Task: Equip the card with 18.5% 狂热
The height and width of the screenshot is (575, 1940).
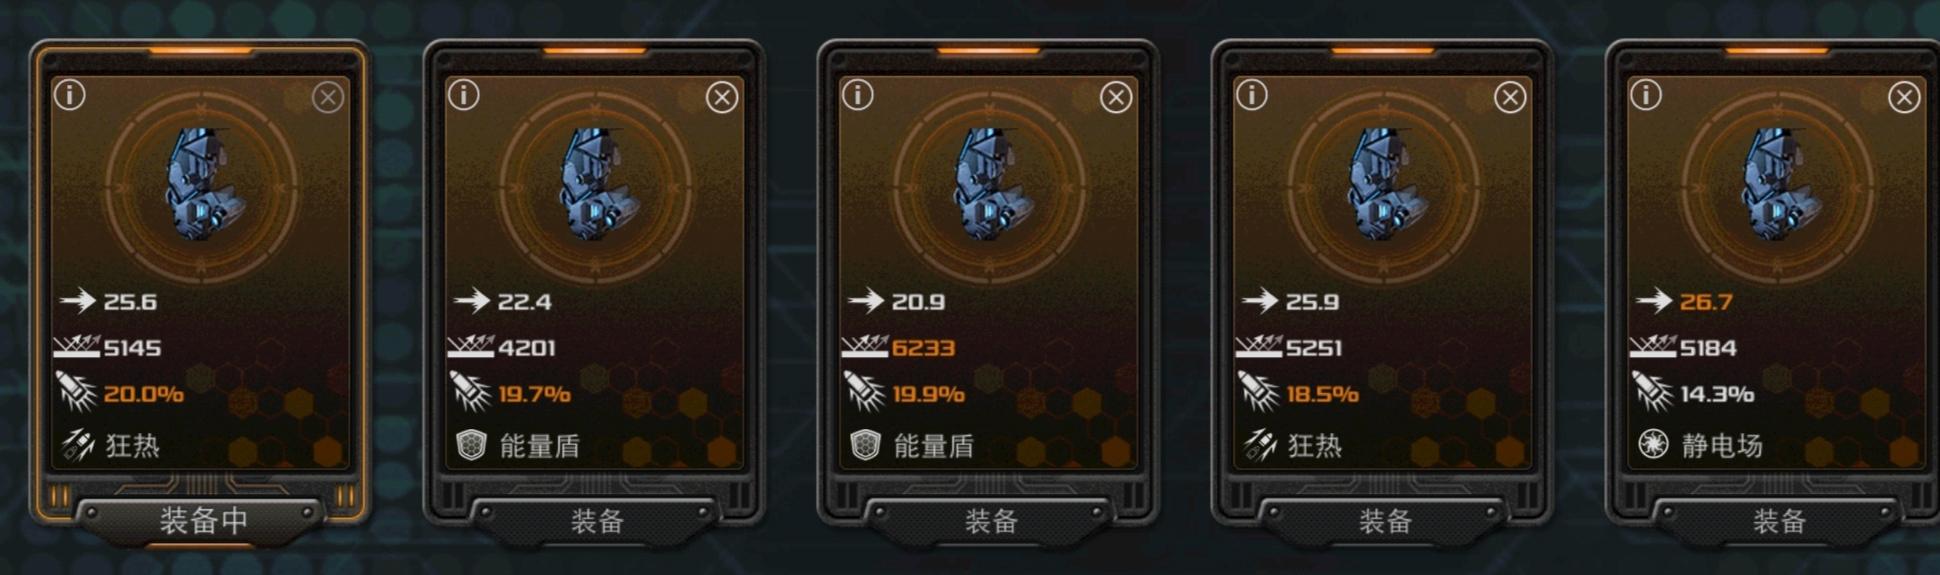Action: 1384,520
